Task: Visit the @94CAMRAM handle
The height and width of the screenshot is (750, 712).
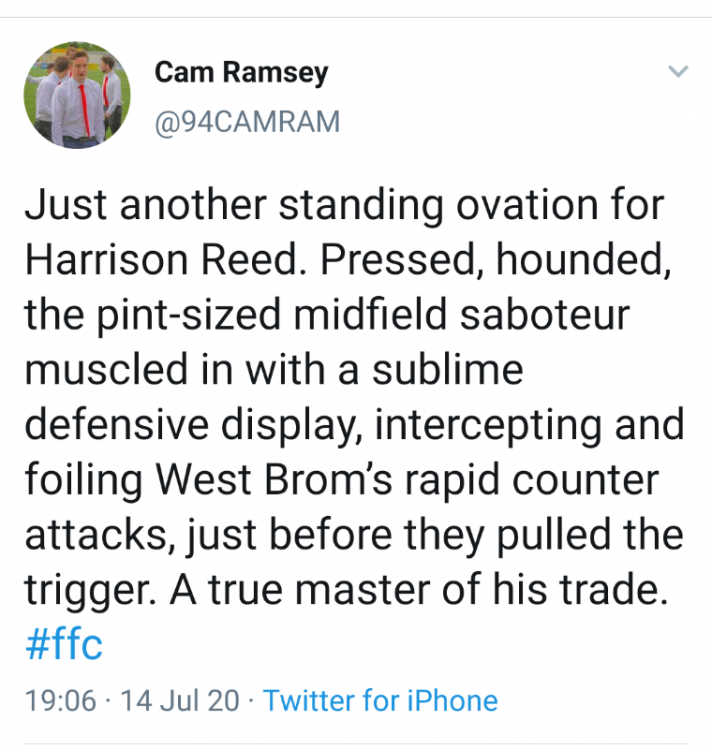Action: click(x=247, y=122)
